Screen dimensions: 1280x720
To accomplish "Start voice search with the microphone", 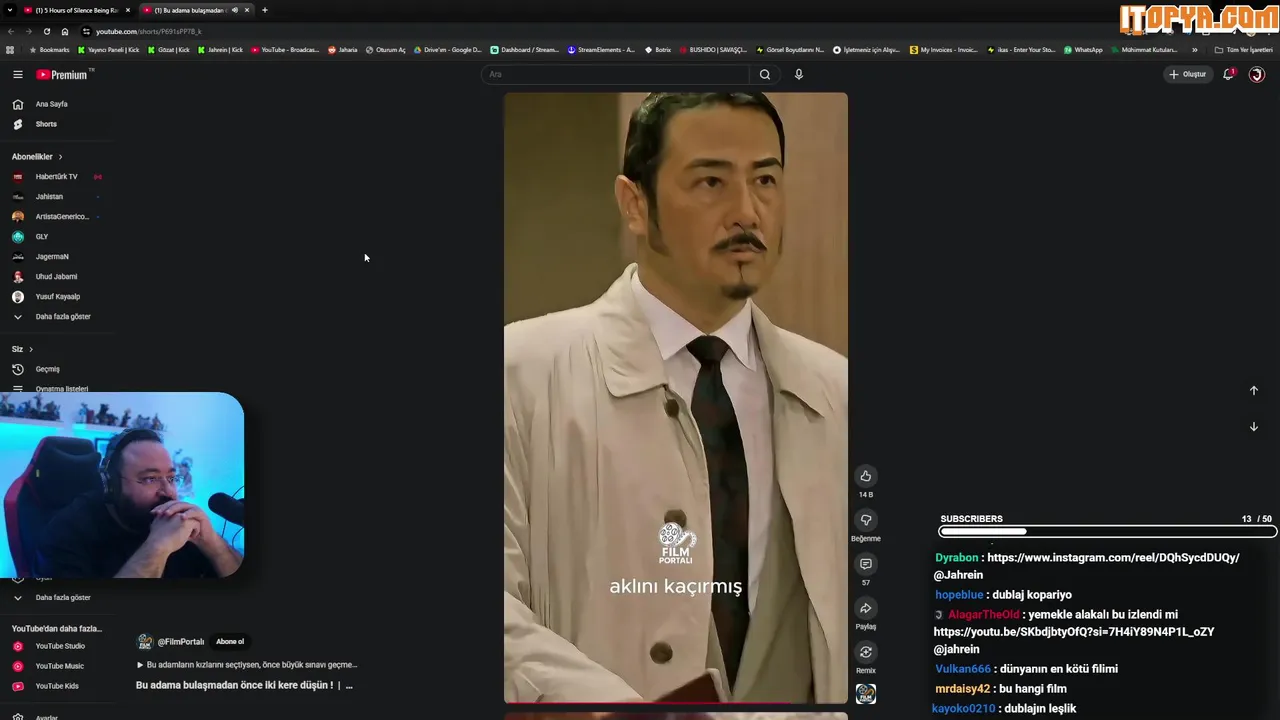I will [798, 74].
